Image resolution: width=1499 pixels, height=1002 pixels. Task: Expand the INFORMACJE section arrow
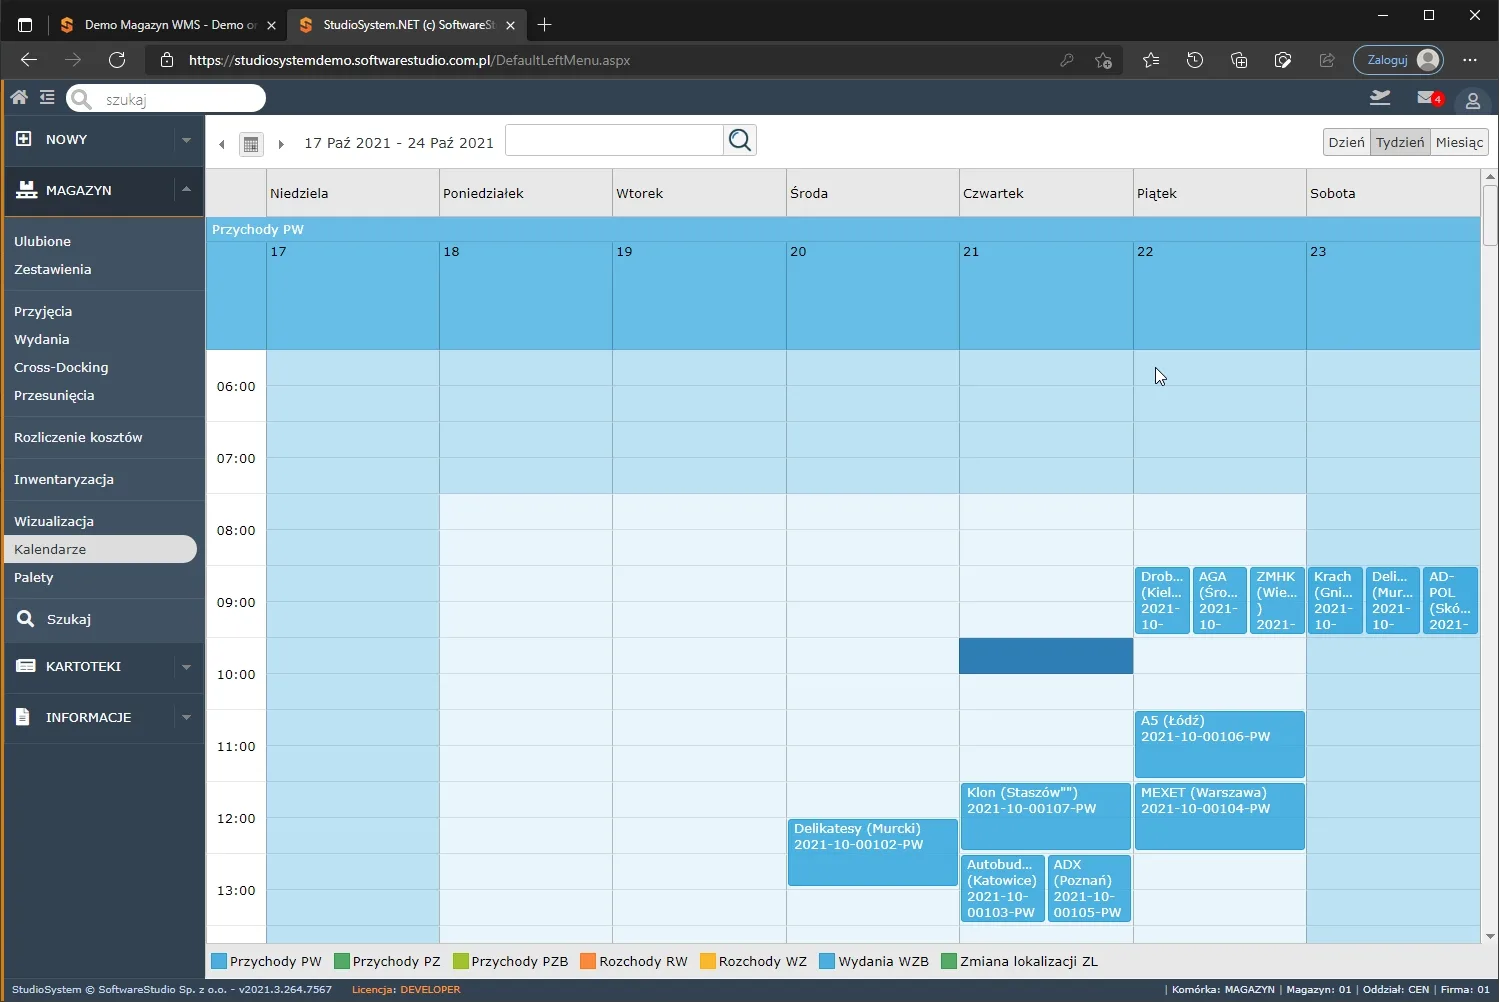click(x=186, y=718)
